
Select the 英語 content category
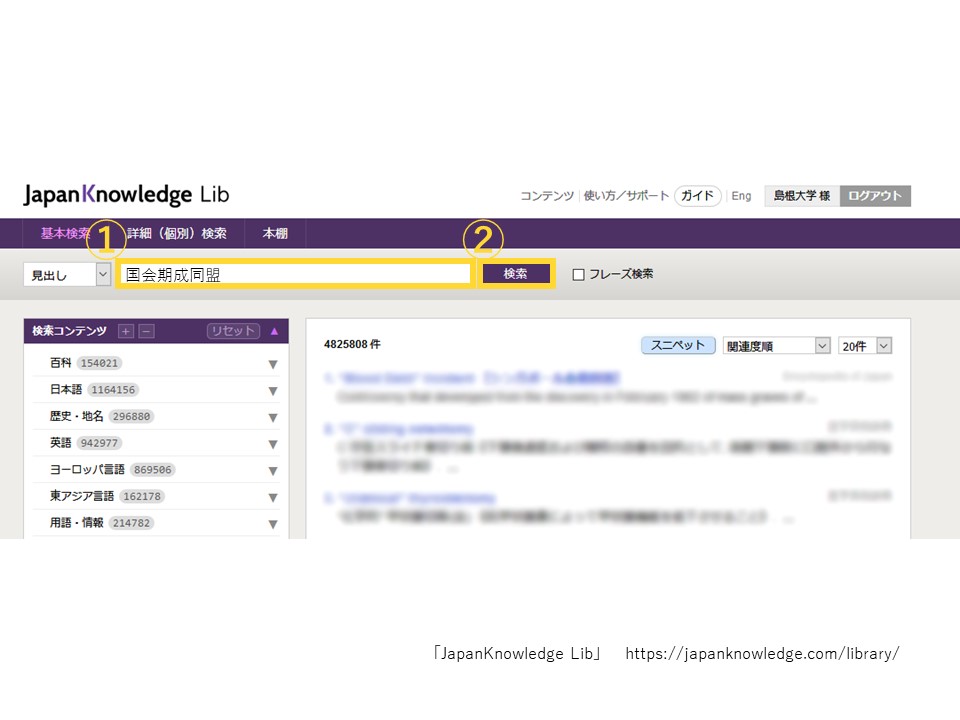click(x=61, y=443)
